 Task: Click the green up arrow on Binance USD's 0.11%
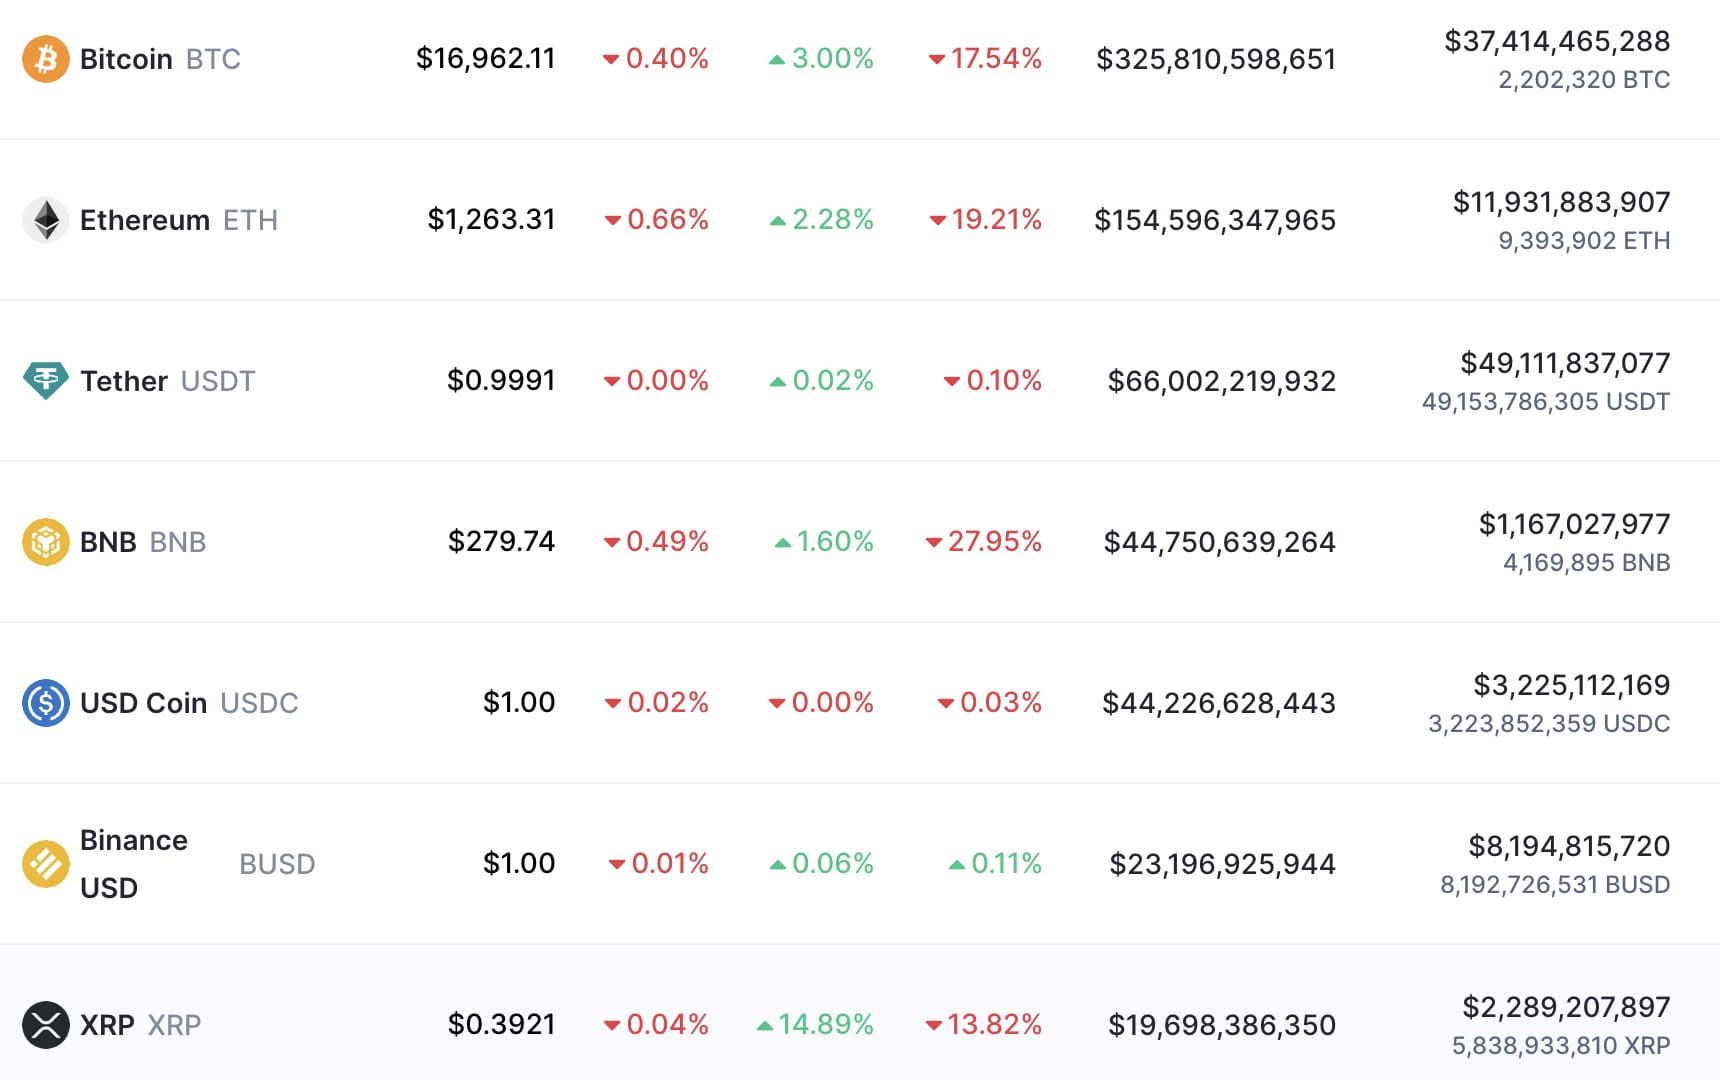(x=957, y=863)
